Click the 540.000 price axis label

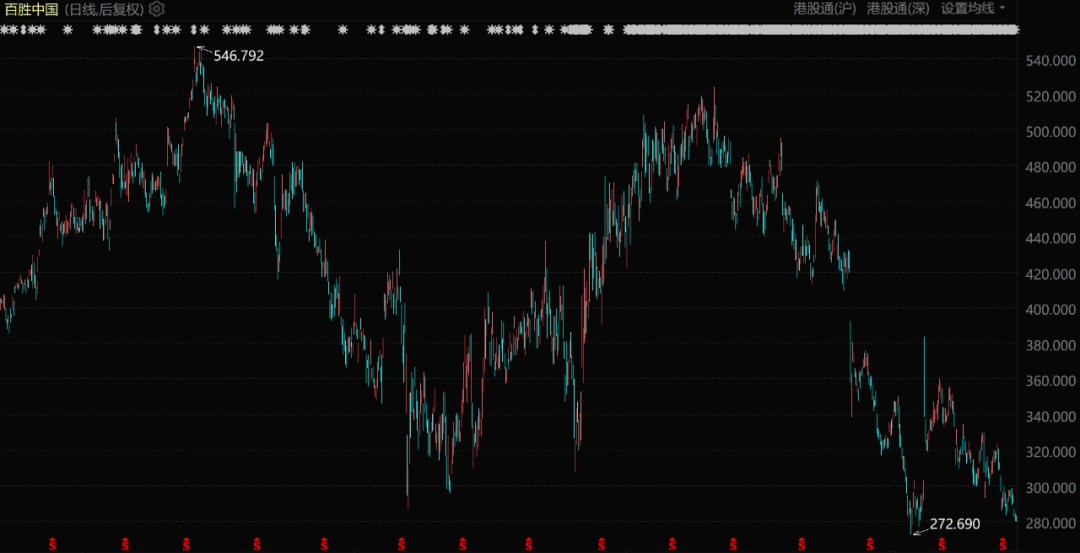click(1051, 61)
